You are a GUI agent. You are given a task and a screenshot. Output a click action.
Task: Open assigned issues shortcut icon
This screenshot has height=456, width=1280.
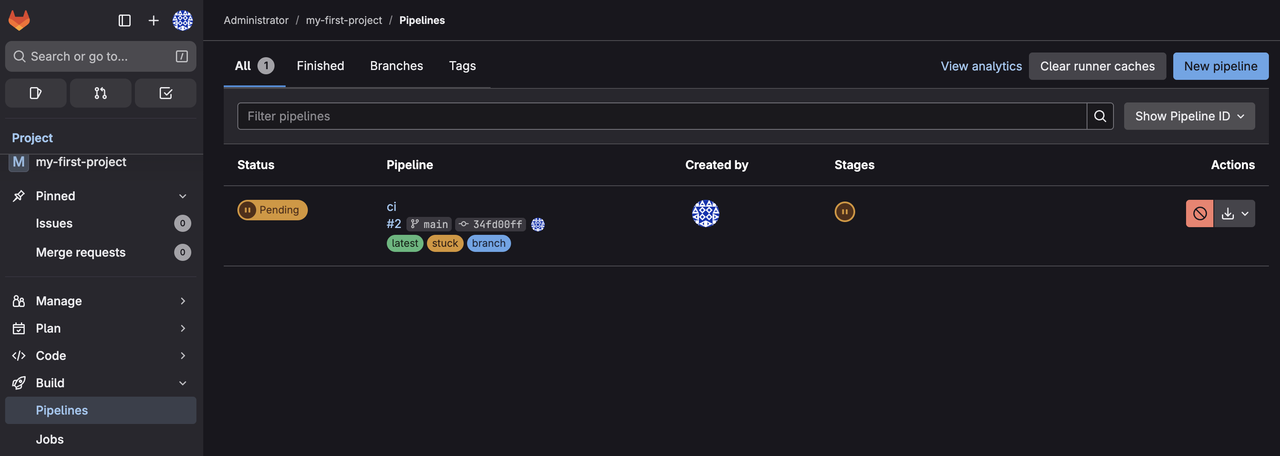tap(36, 93)
